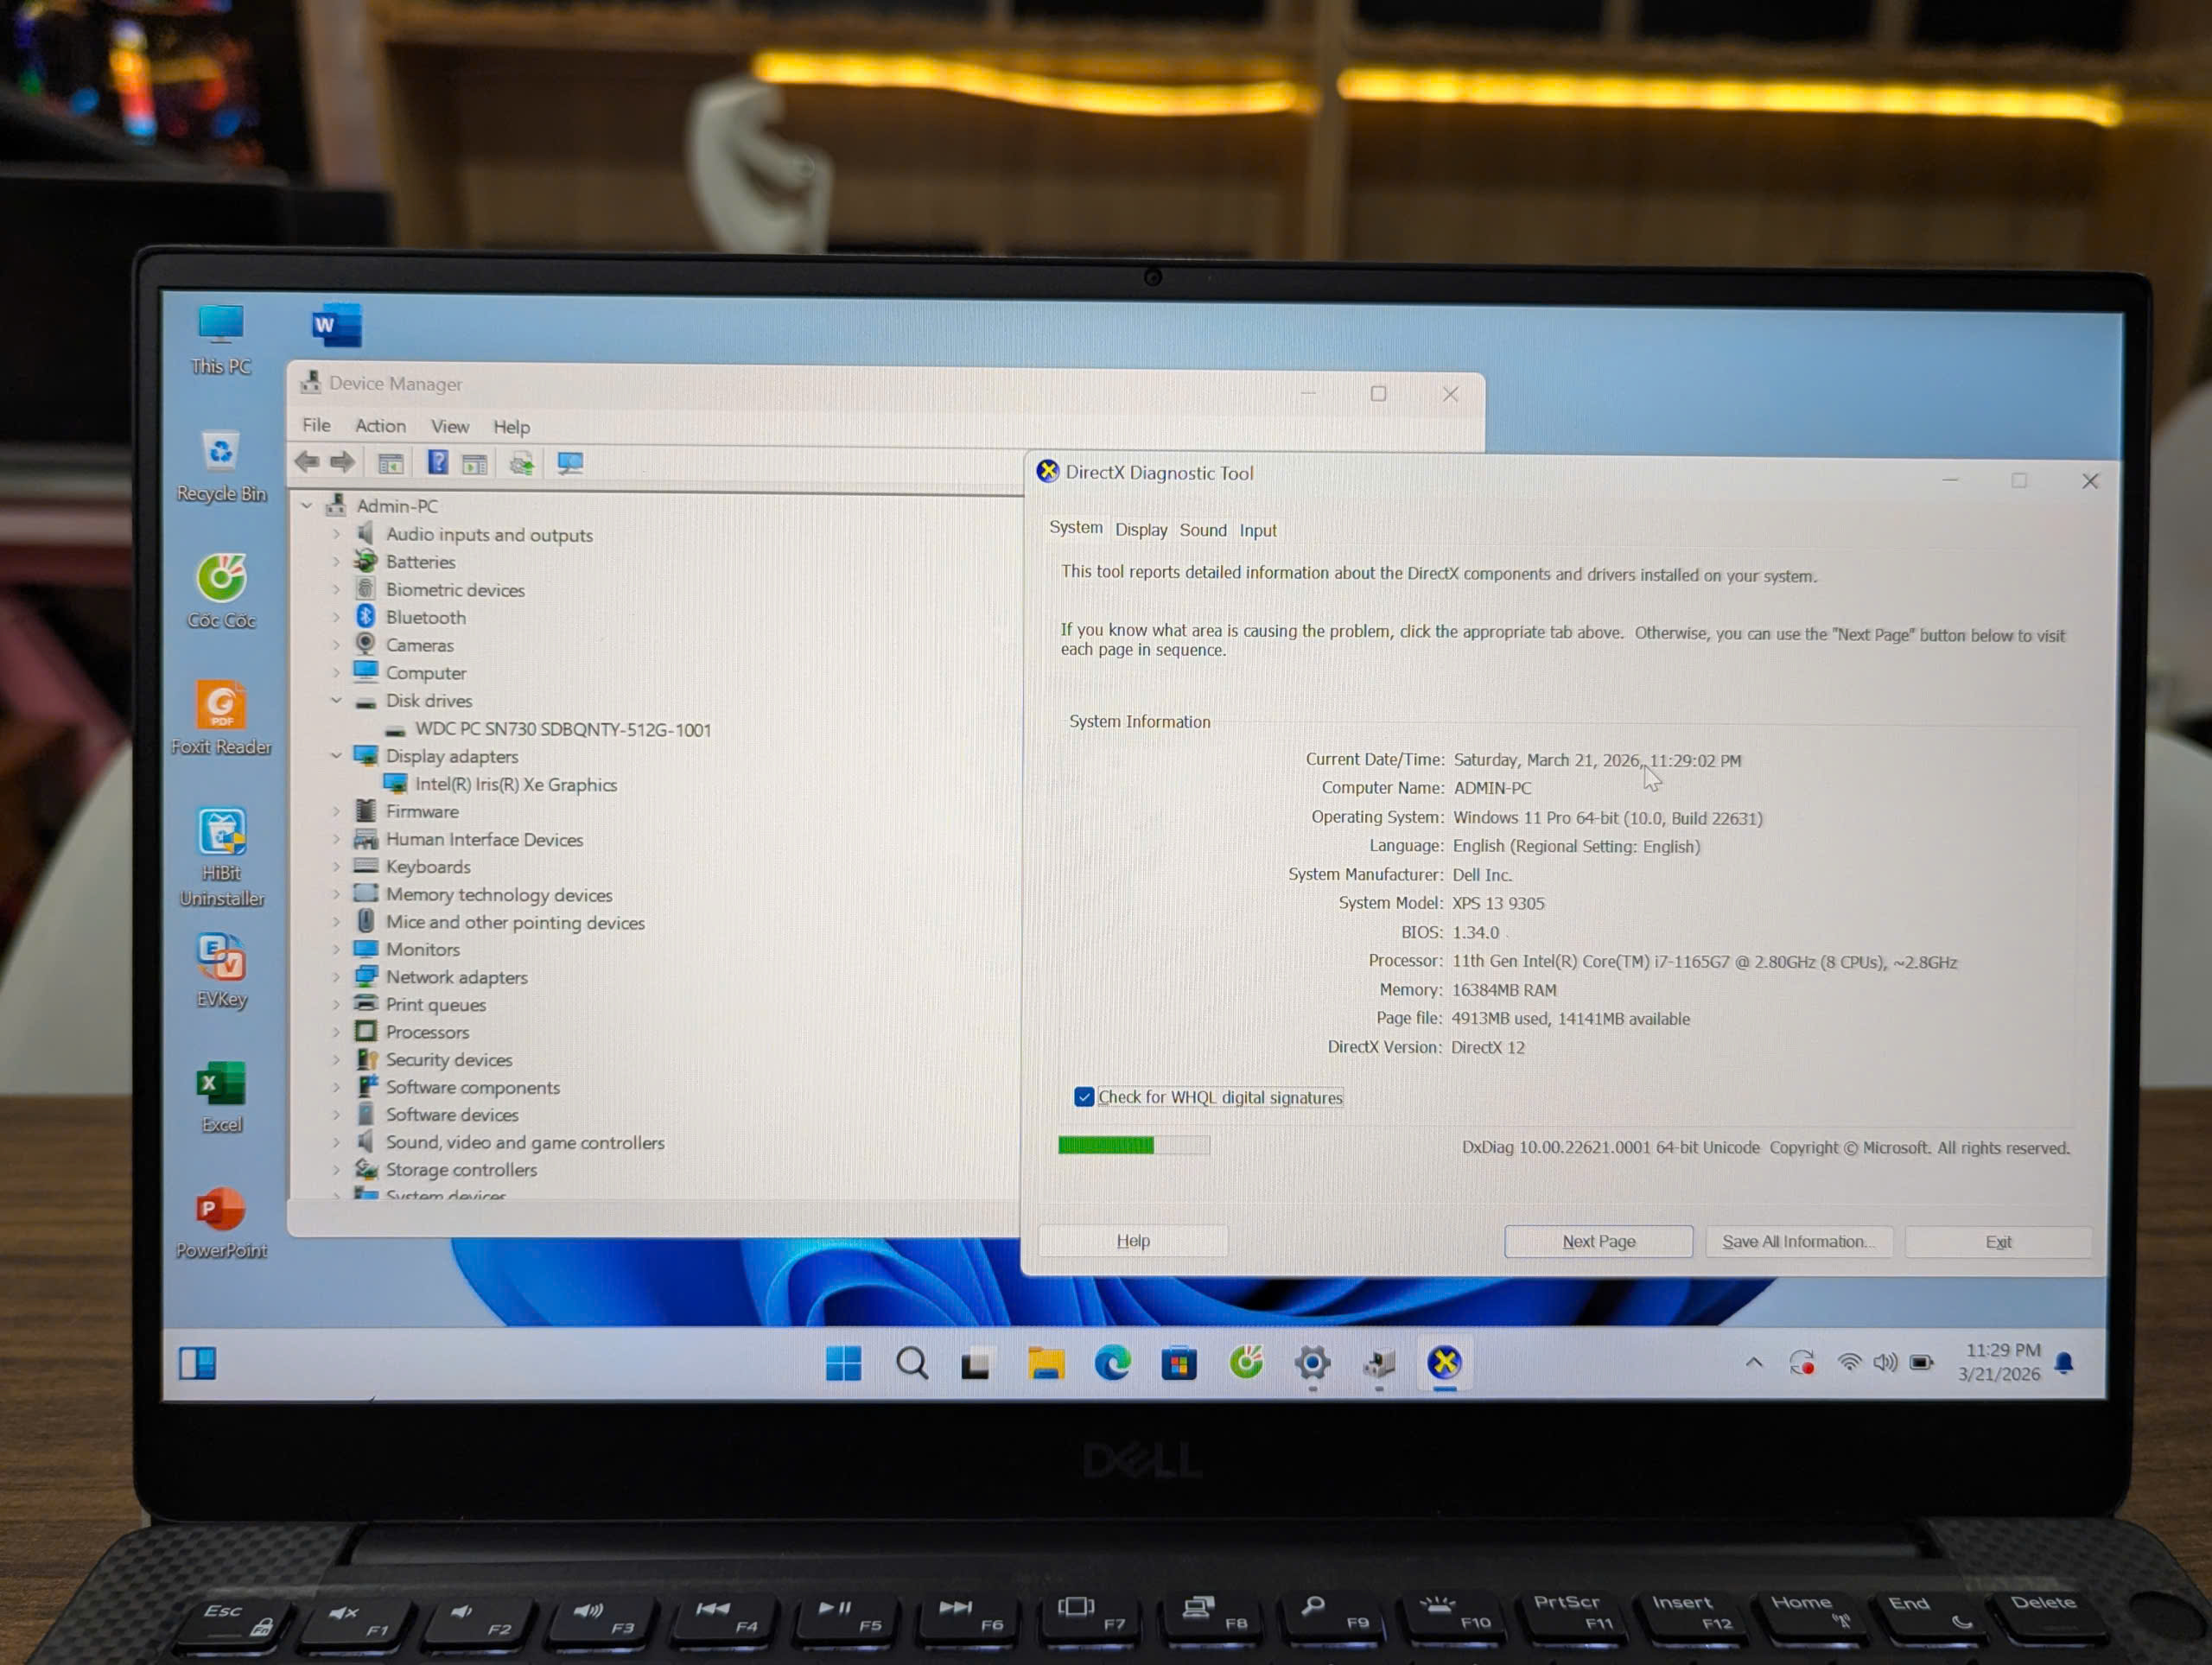Screen dimensions: 2212x1665
Task: Open Device Manager Help icon on toolbar
Action: point(436,462)
